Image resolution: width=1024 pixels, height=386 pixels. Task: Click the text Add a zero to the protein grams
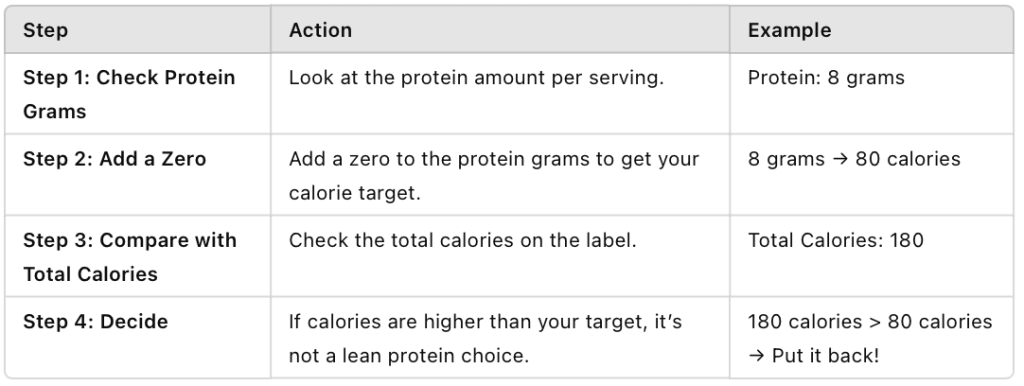[x=451, y=159]
